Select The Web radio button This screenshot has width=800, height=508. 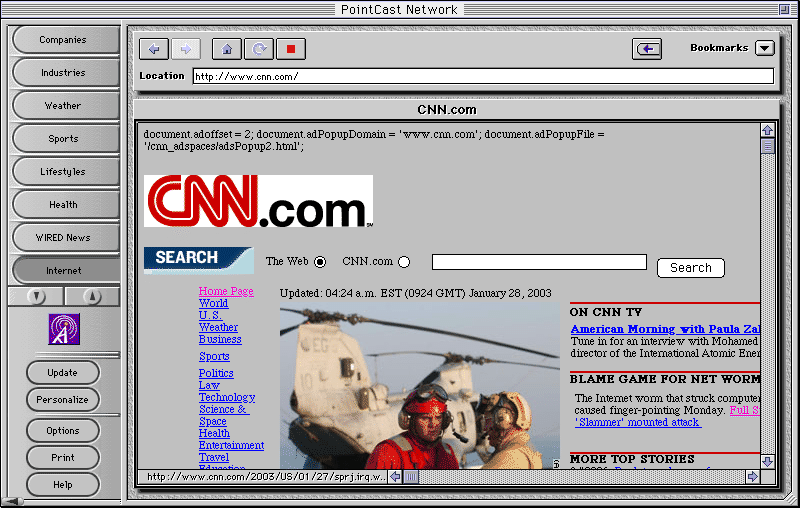click(320, 262)
